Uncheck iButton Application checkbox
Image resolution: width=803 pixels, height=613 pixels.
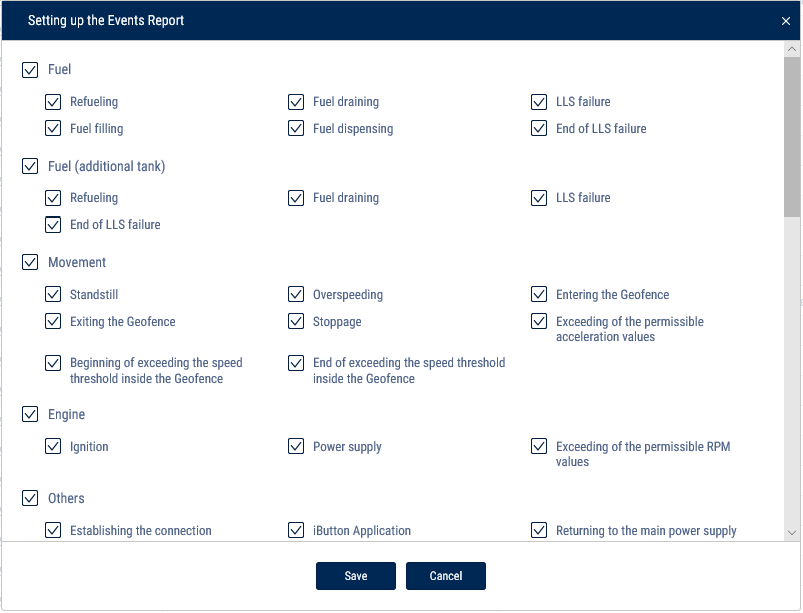(295, 530)
